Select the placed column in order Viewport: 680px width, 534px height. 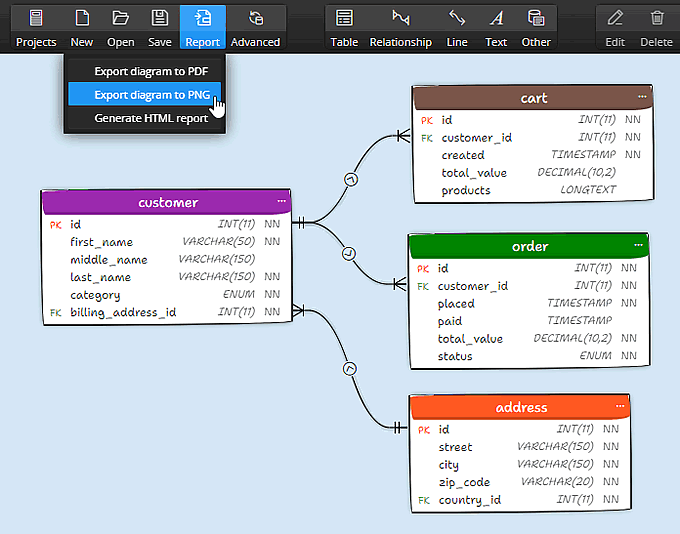point(529,303)
